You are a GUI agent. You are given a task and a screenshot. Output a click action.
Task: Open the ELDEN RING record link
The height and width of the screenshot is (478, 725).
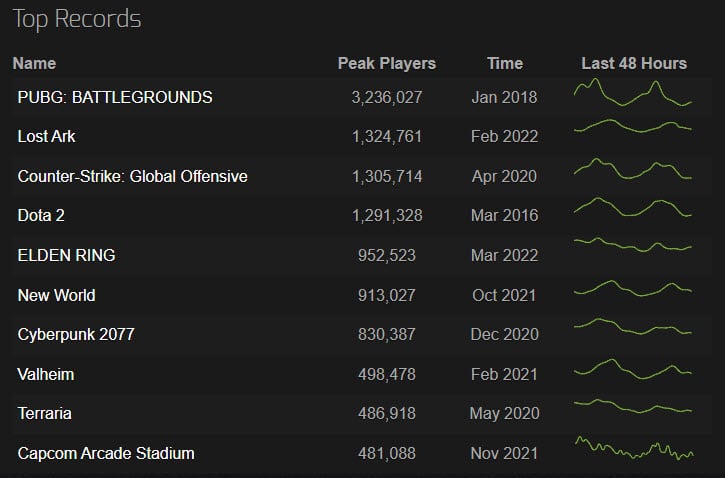point(66,255)
